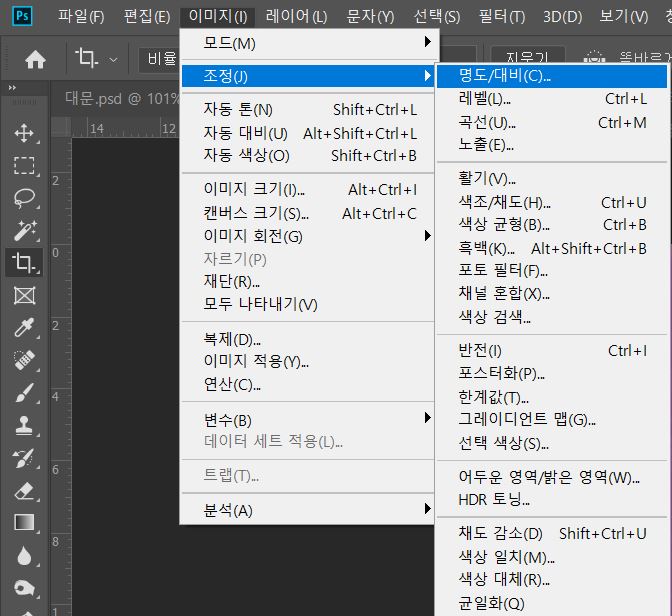The width and height of the screenshot is (672, 616).
Task: Select 자동 톤(N) in the image menu
Action: tap(309, 110)
